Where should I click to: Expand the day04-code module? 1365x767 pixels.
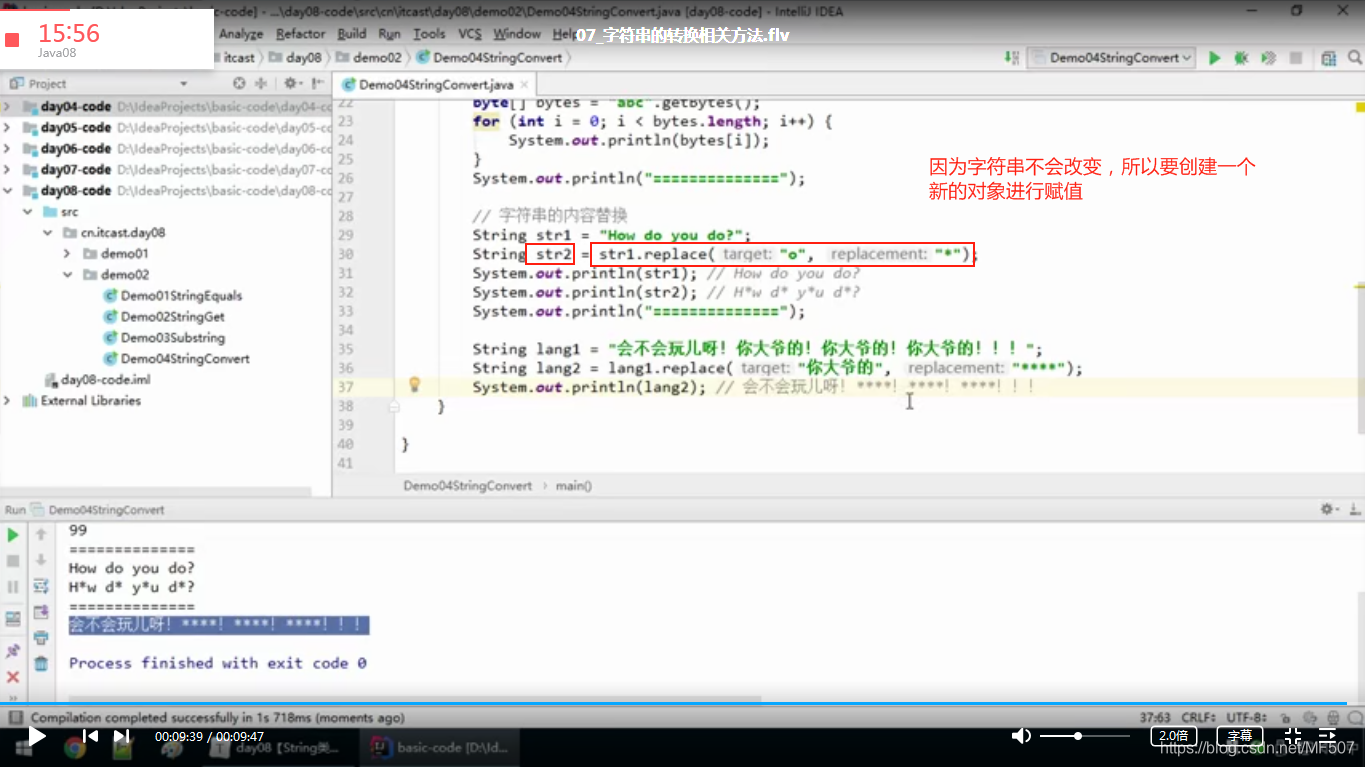[8, 107]
